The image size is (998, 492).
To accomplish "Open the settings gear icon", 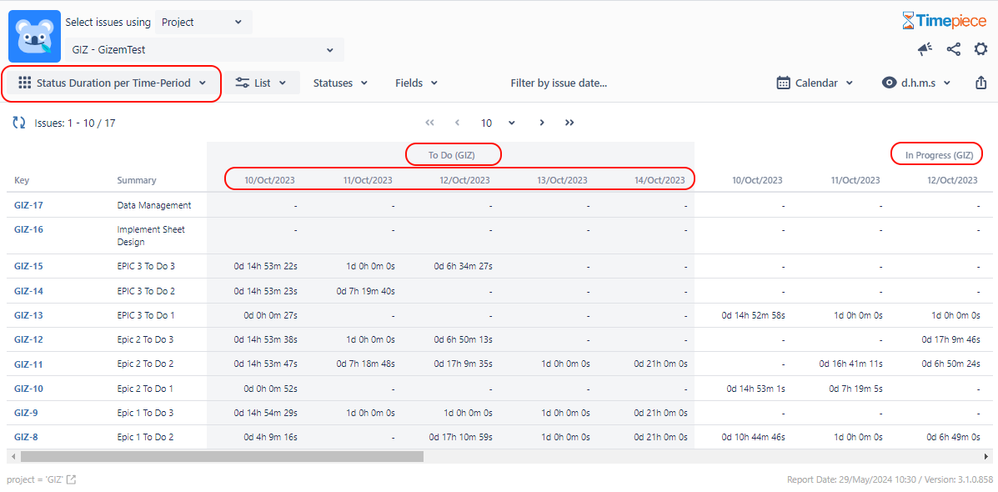I will [x=981, y=49].
